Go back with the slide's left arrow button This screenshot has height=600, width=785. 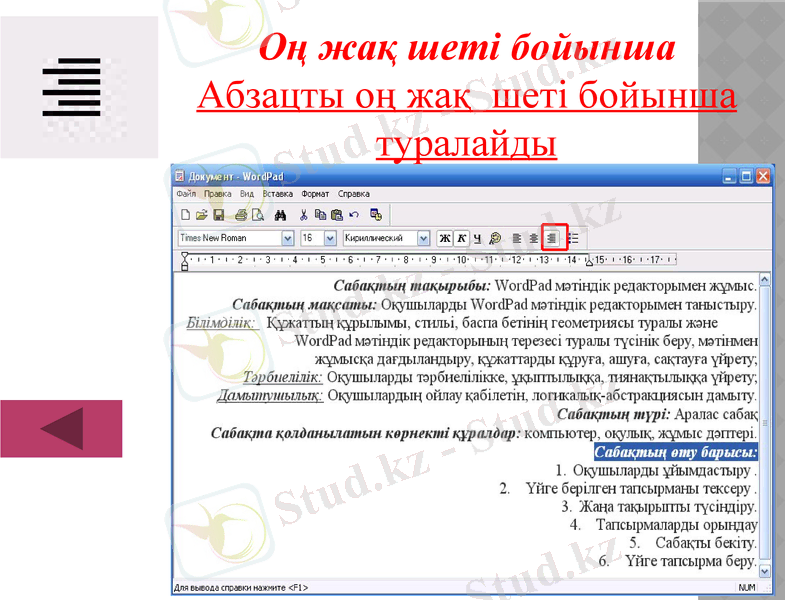(61, 429)
